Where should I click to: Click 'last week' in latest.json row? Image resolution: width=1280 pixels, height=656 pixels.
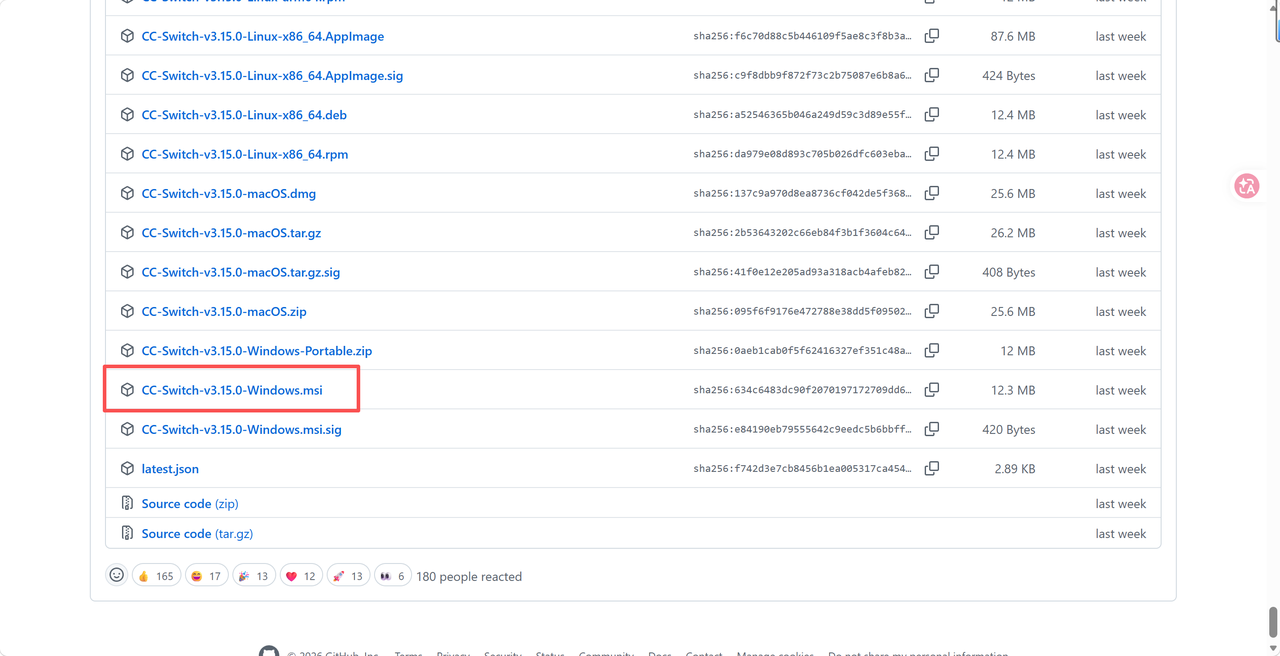1121,469
